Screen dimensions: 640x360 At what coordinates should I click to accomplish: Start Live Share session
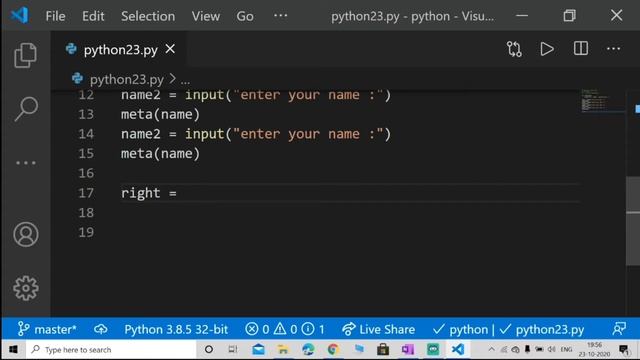click(x=378, y=329)
